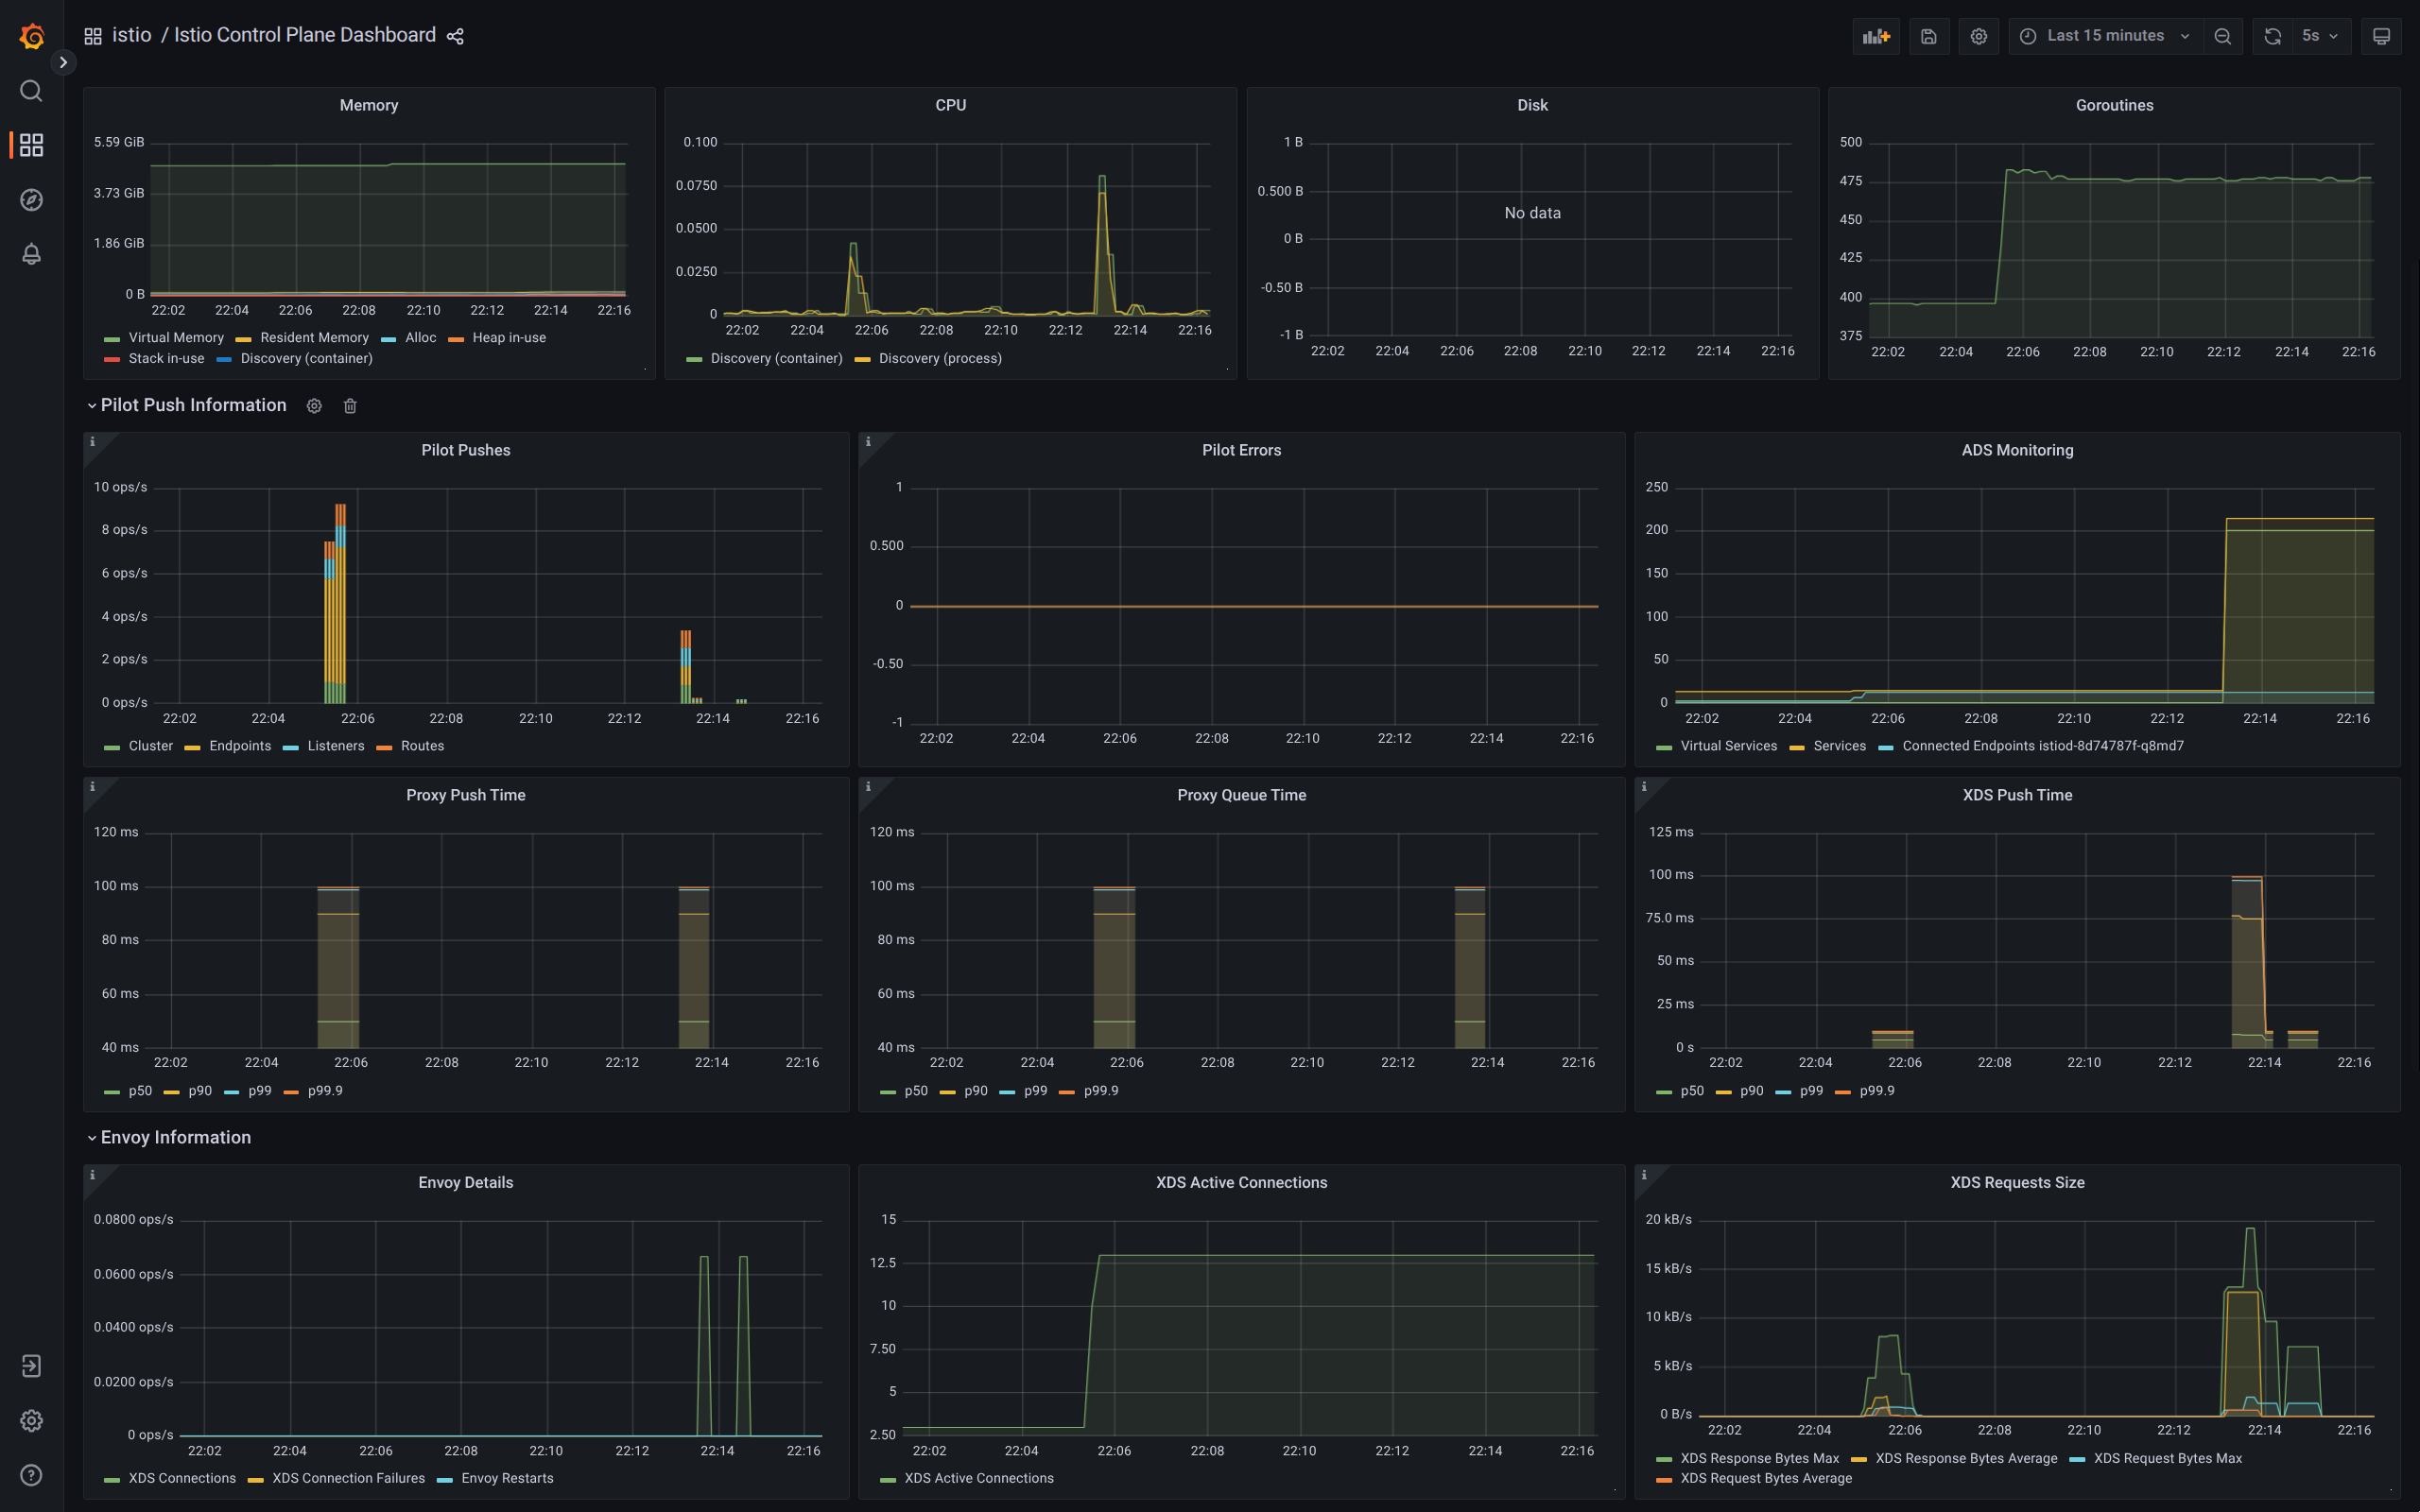Viewport: 2420px width, 1512px height.
Task: Open the Alerting bell icon
Action: pos(32,254)
